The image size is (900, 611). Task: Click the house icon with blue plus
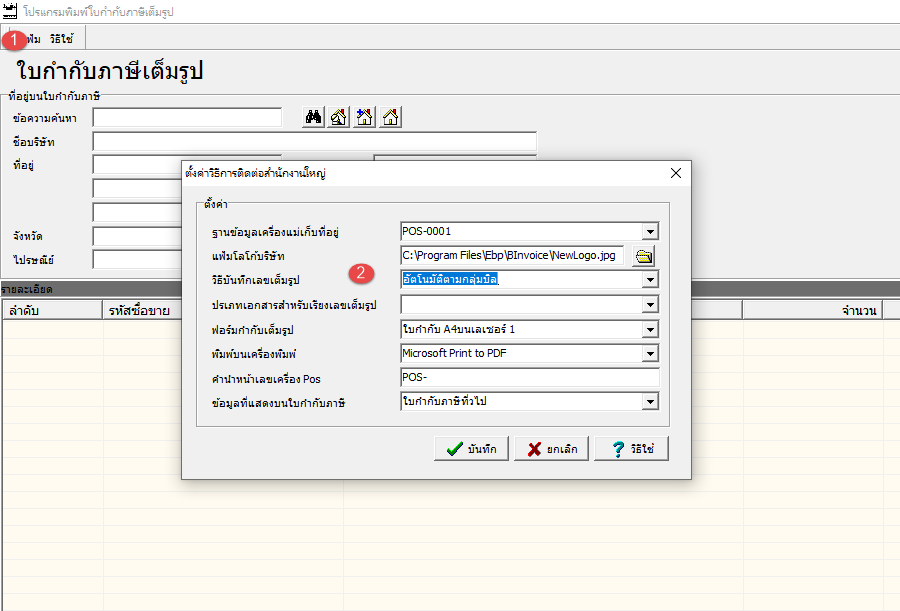tap(365, 117)
